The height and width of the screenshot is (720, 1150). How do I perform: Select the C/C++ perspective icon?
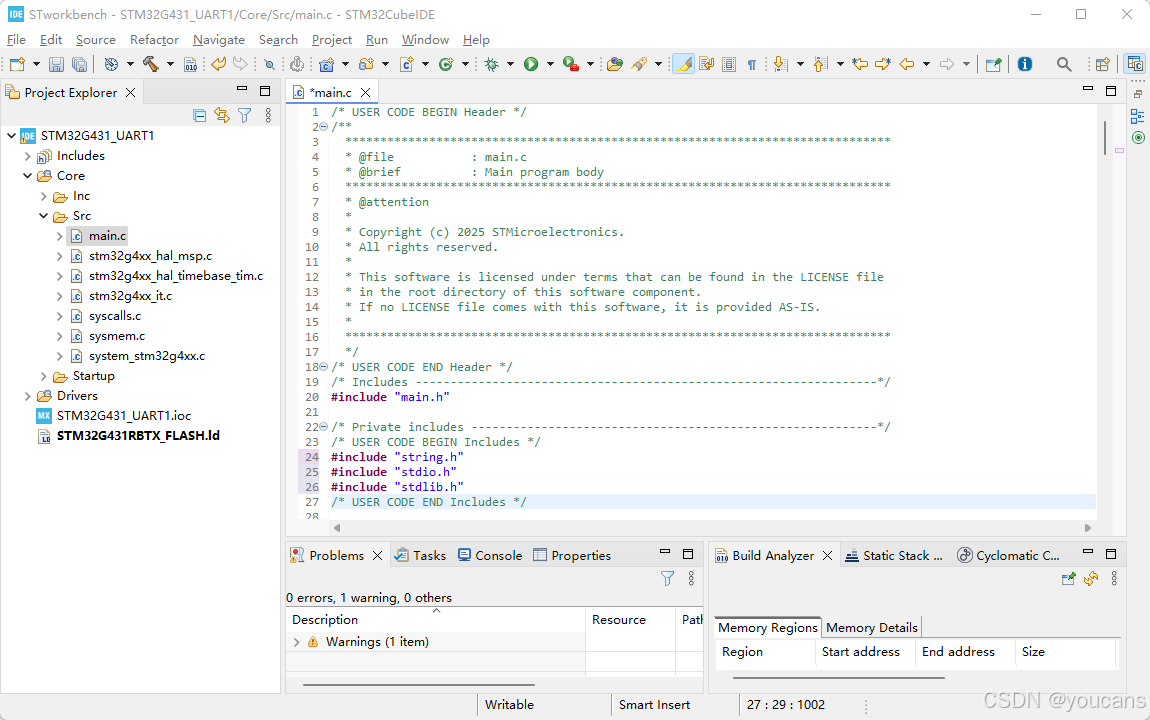[x=1135, y=64]
